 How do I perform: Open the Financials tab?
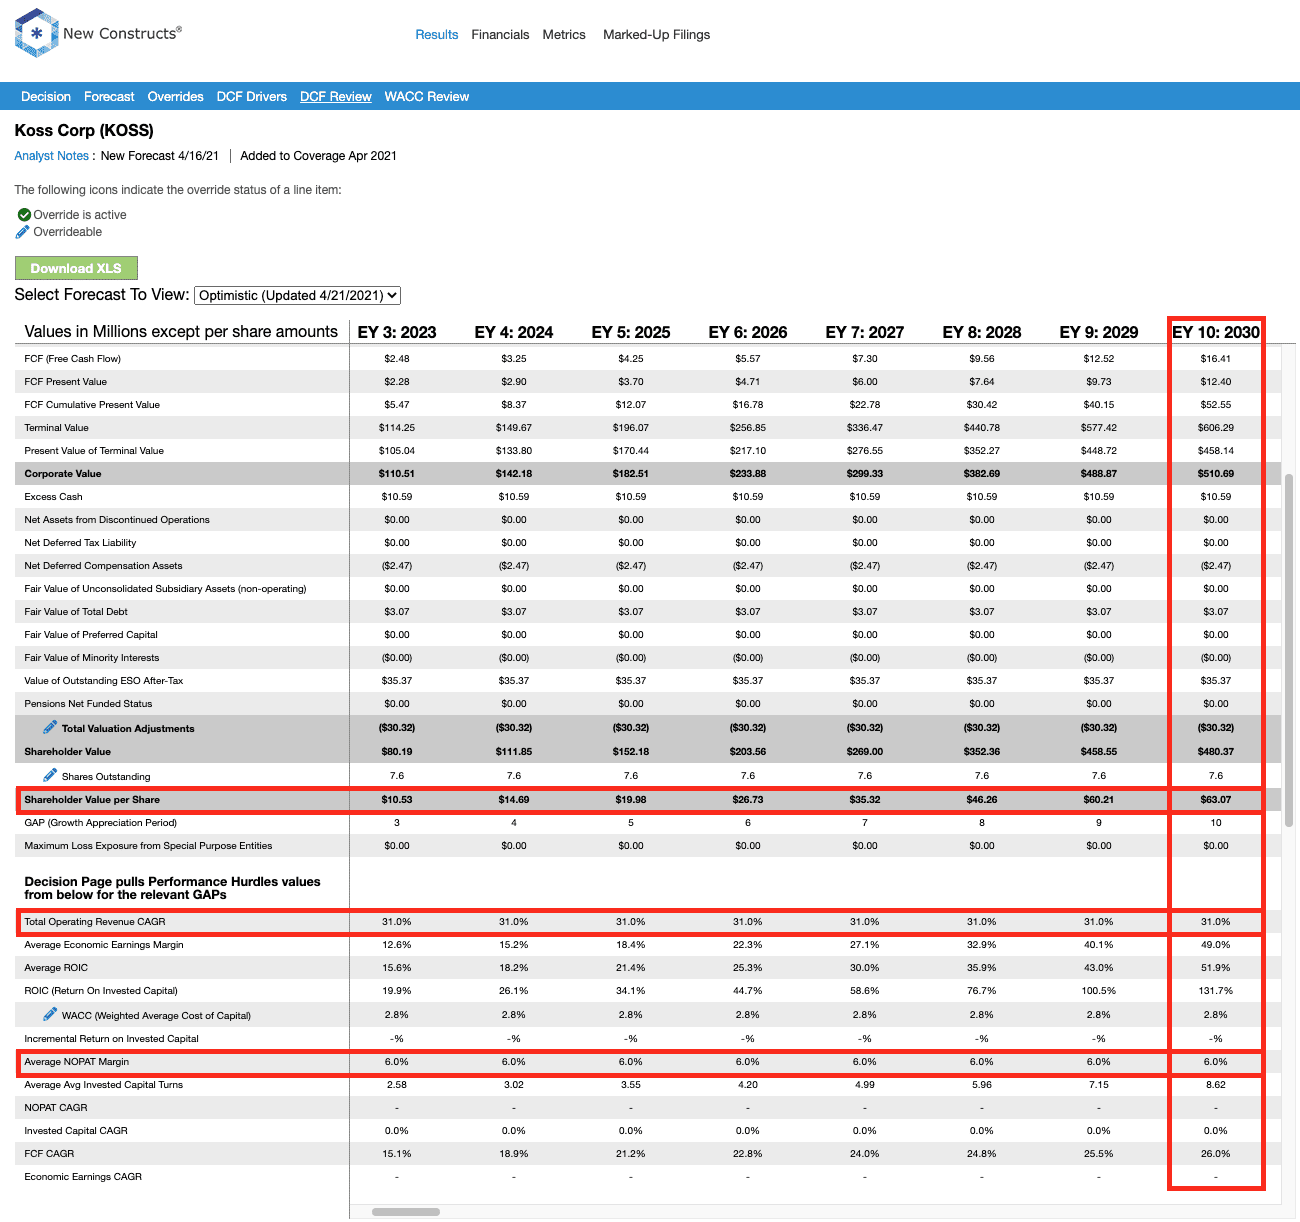[500, 34]
